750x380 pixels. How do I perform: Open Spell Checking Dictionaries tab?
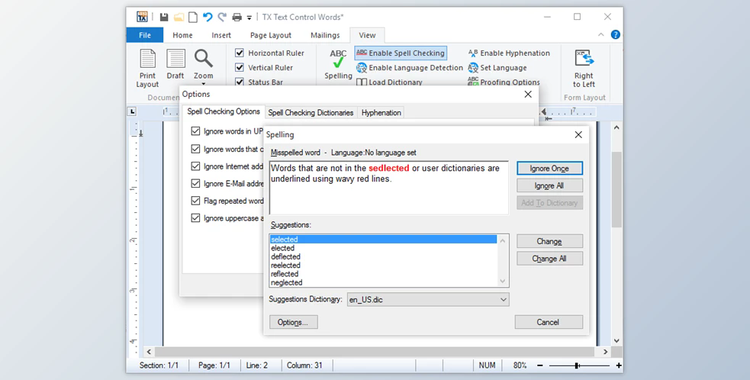pos(310,112)
